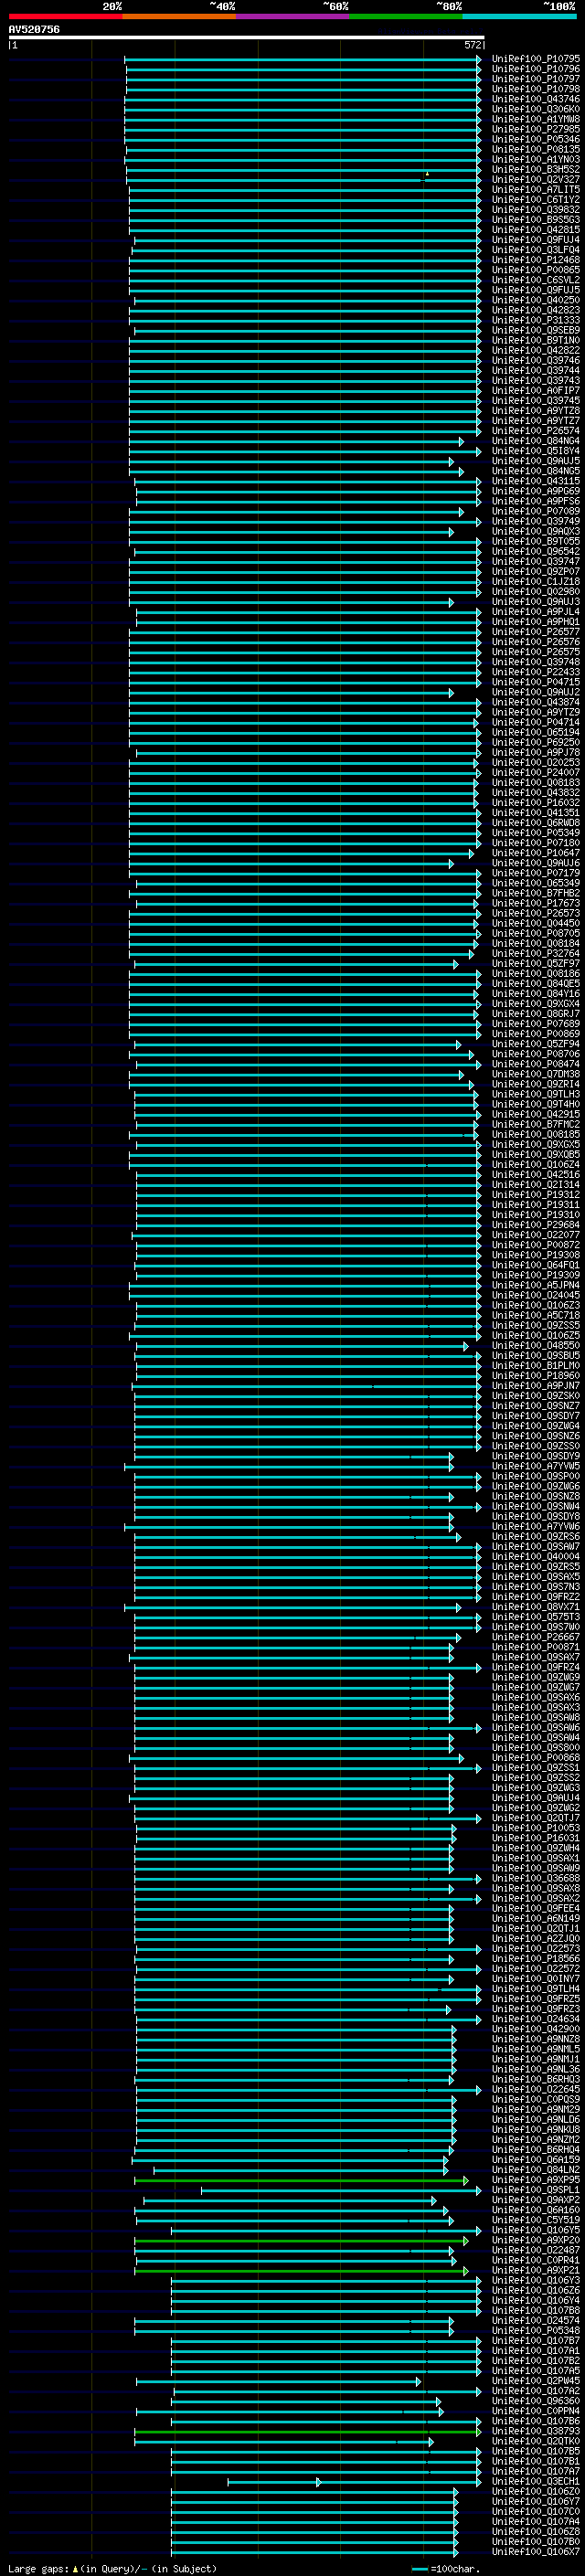Open the UniRef100_P10798 hit label

535,89
